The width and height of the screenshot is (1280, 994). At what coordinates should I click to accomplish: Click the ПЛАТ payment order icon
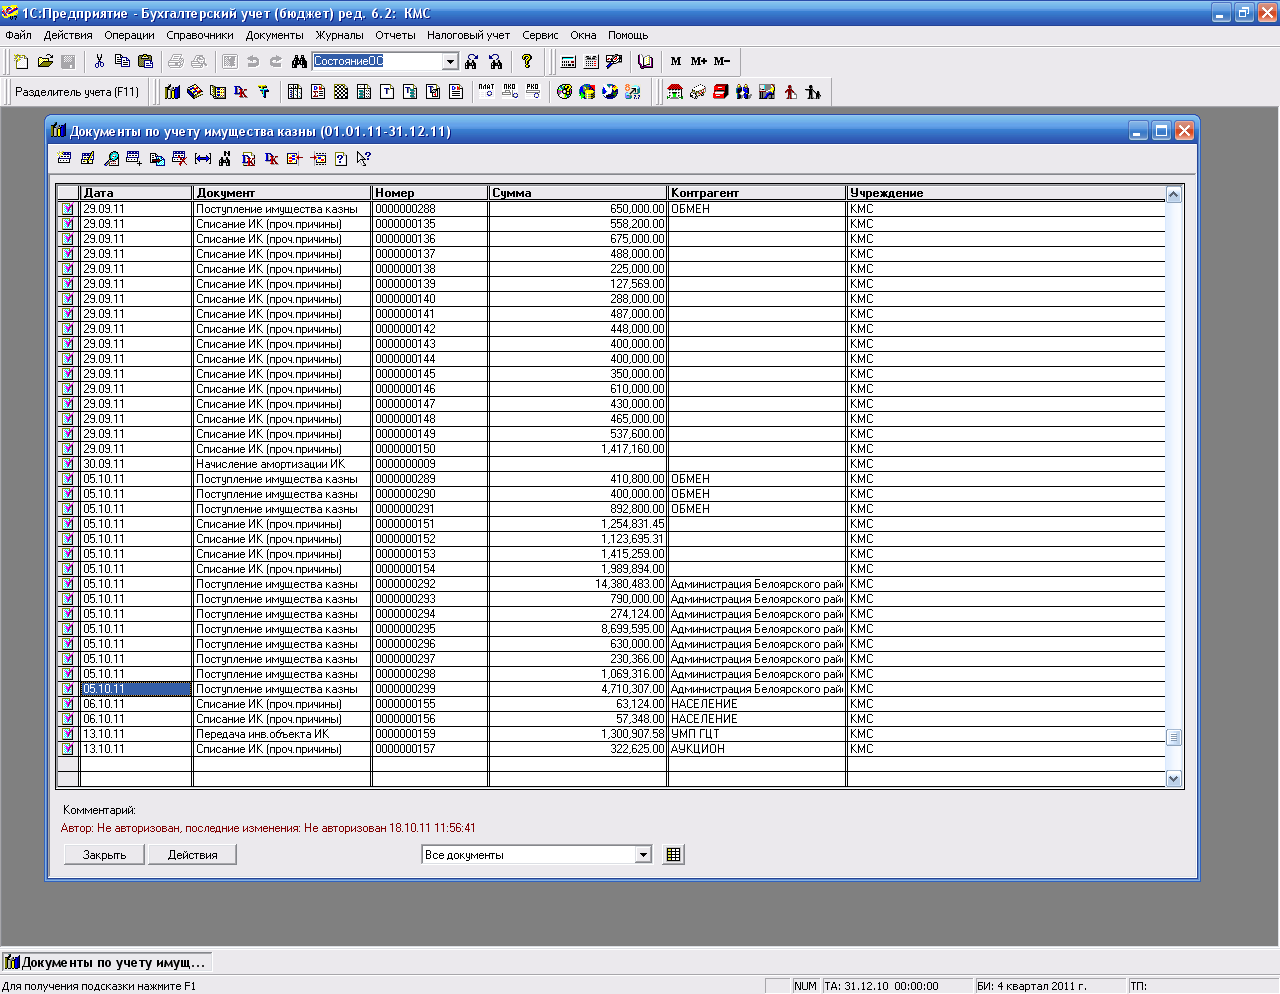(486, 92)
